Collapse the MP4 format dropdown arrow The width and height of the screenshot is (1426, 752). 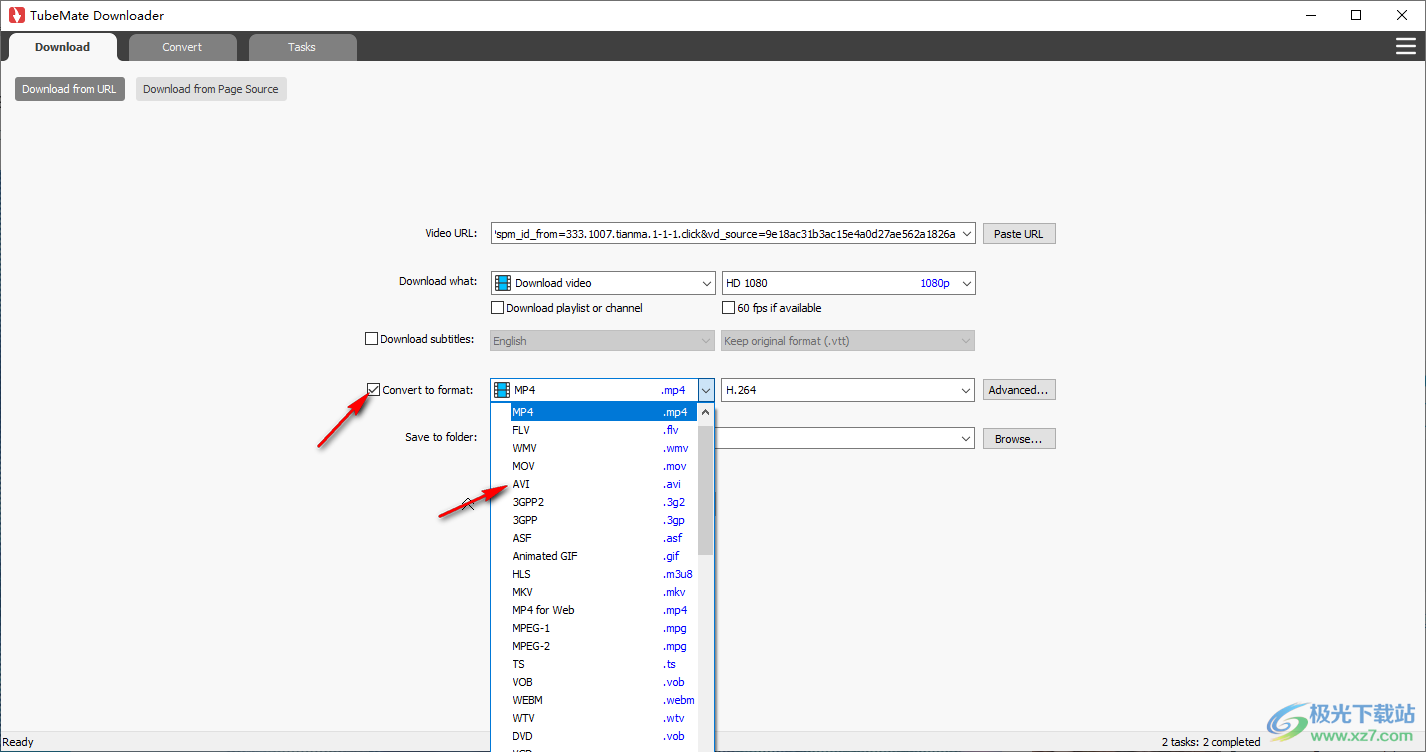coord(706,390)
